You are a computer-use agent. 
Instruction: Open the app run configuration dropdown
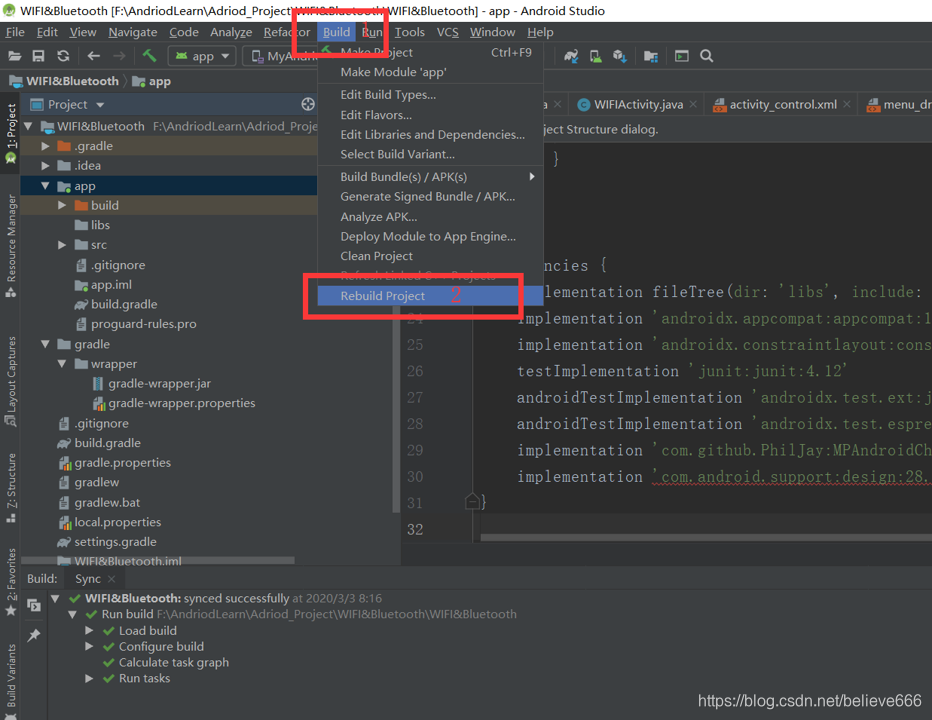pos(202,56)
